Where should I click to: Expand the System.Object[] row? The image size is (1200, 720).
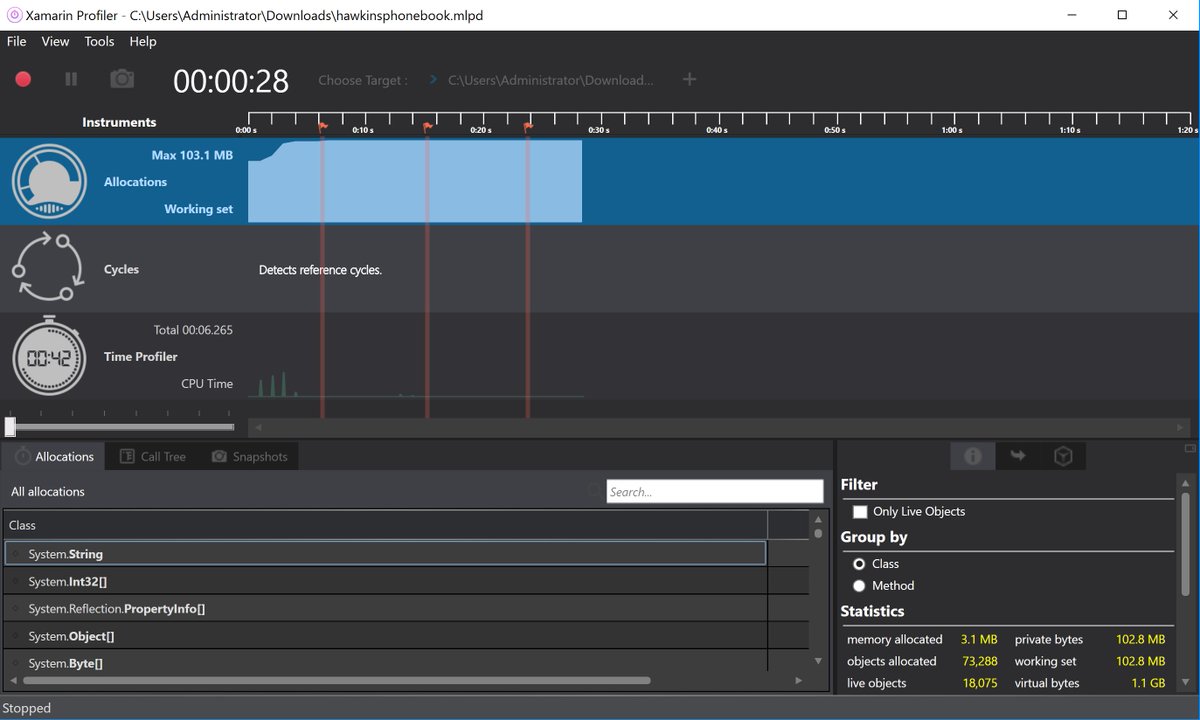click(x=15, y=636)
